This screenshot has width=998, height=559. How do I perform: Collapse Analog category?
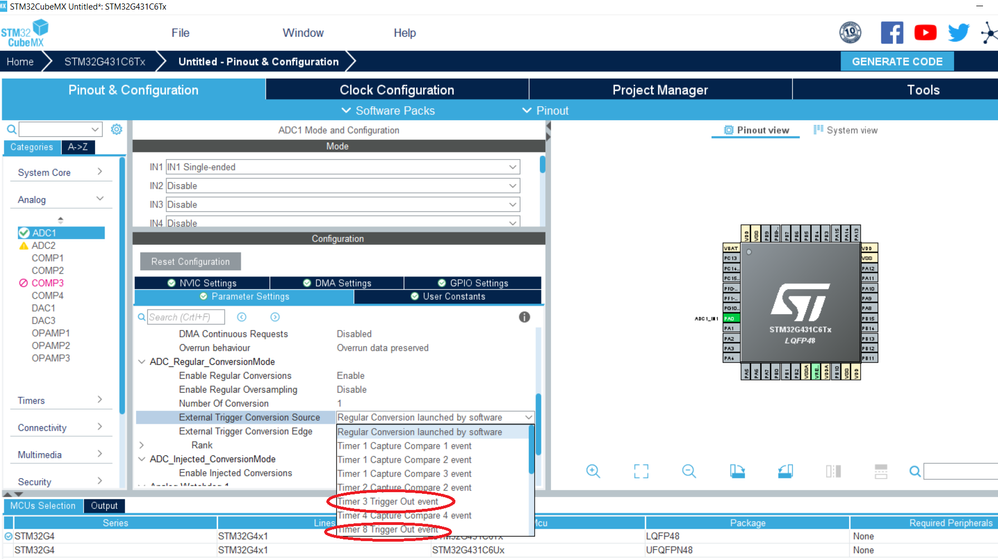(x=60, y=199)
